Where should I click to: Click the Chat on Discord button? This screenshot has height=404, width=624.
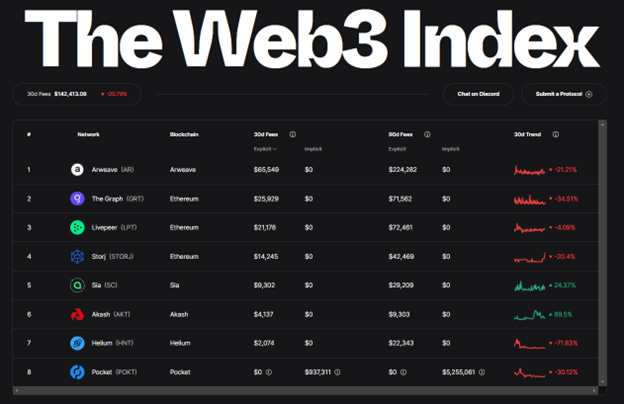(478, 94)
